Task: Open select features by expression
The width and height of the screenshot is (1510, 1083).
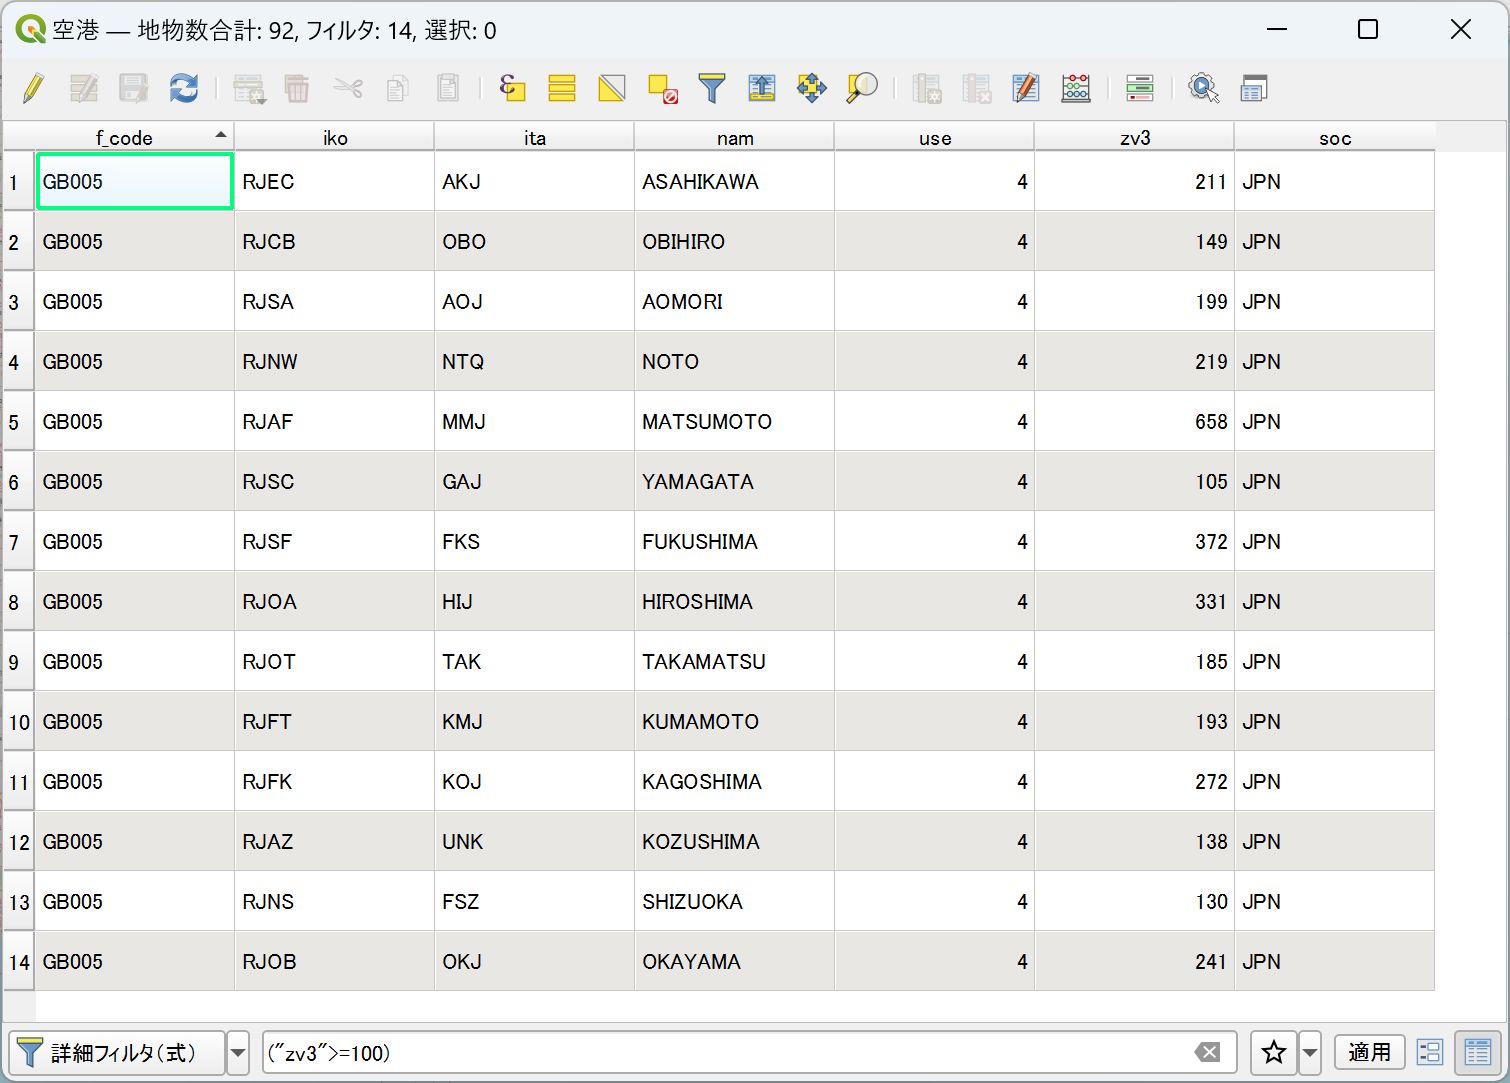Action: point(512,88)
